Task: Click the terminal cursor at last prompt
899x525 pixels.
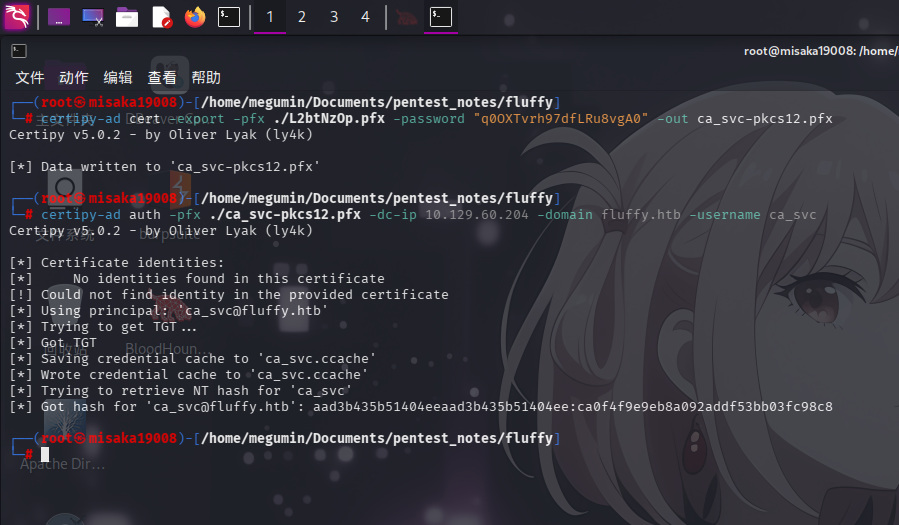Action: [x=45, y=455]
